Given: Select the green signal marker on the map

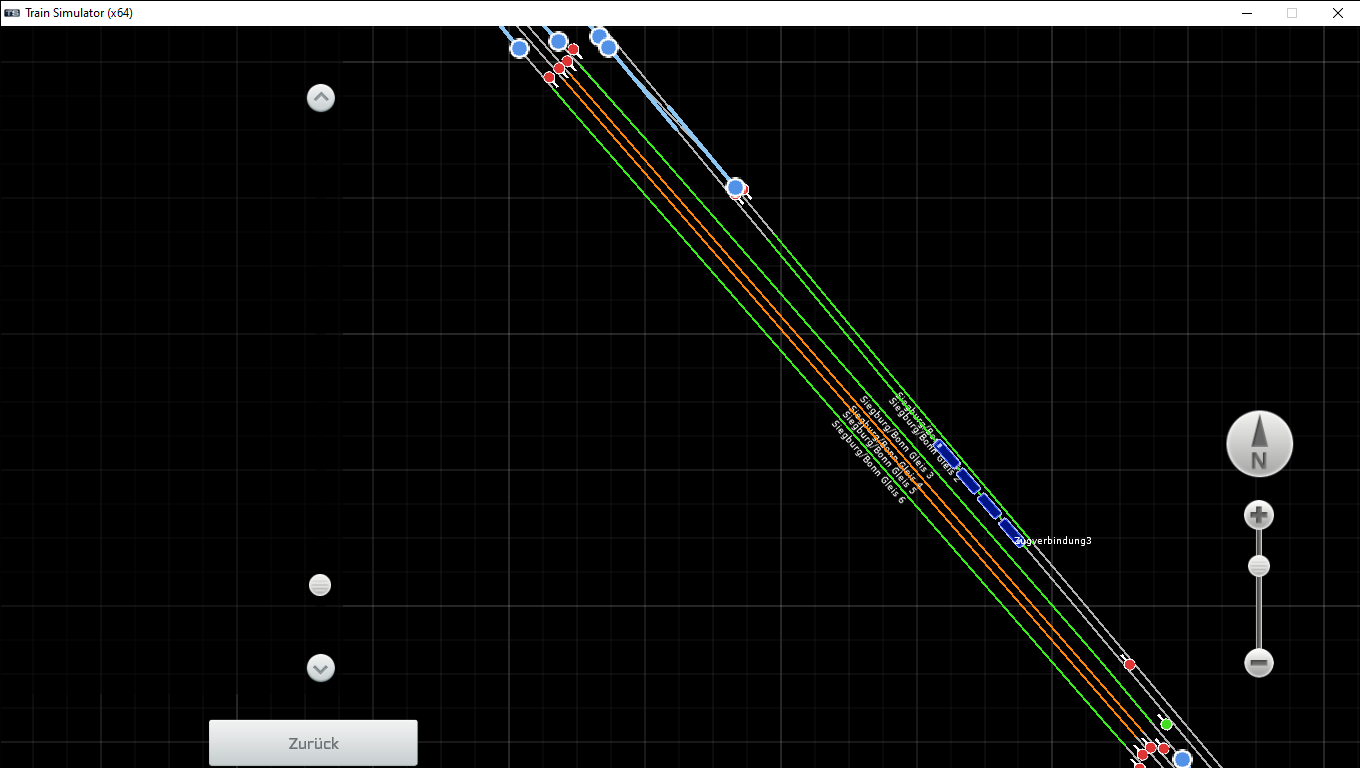Looking at the screenshot, I should (x=1166, y=724).
